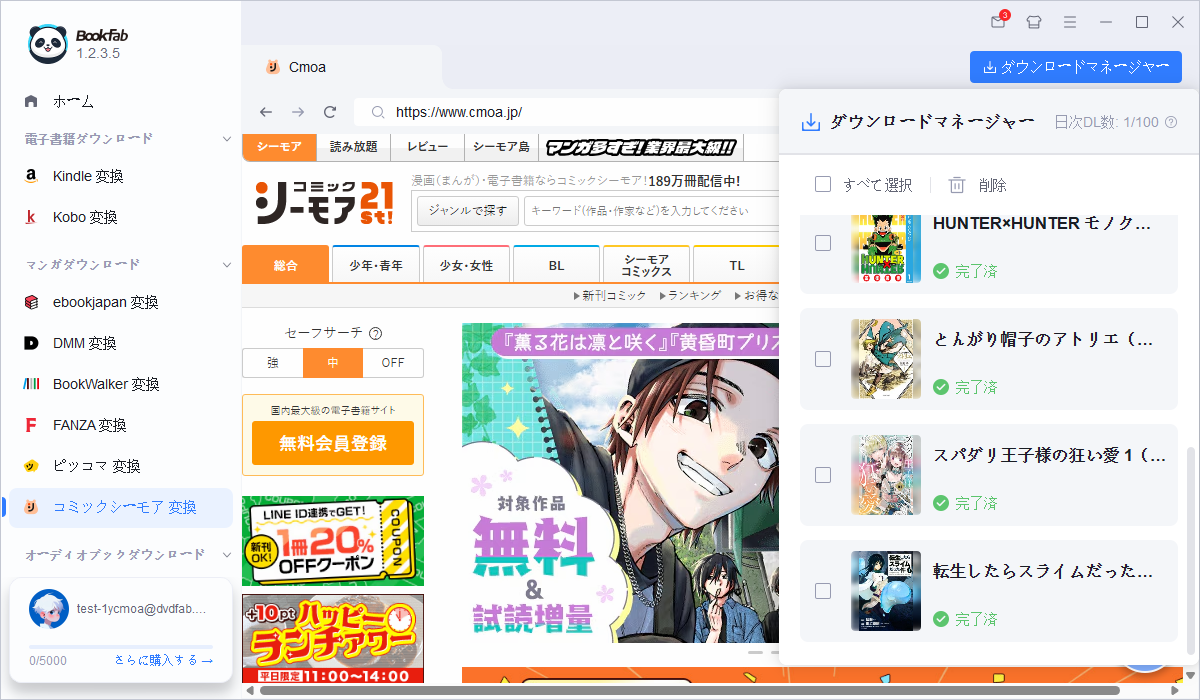Click the notification icon with red badge

point(998,21)
